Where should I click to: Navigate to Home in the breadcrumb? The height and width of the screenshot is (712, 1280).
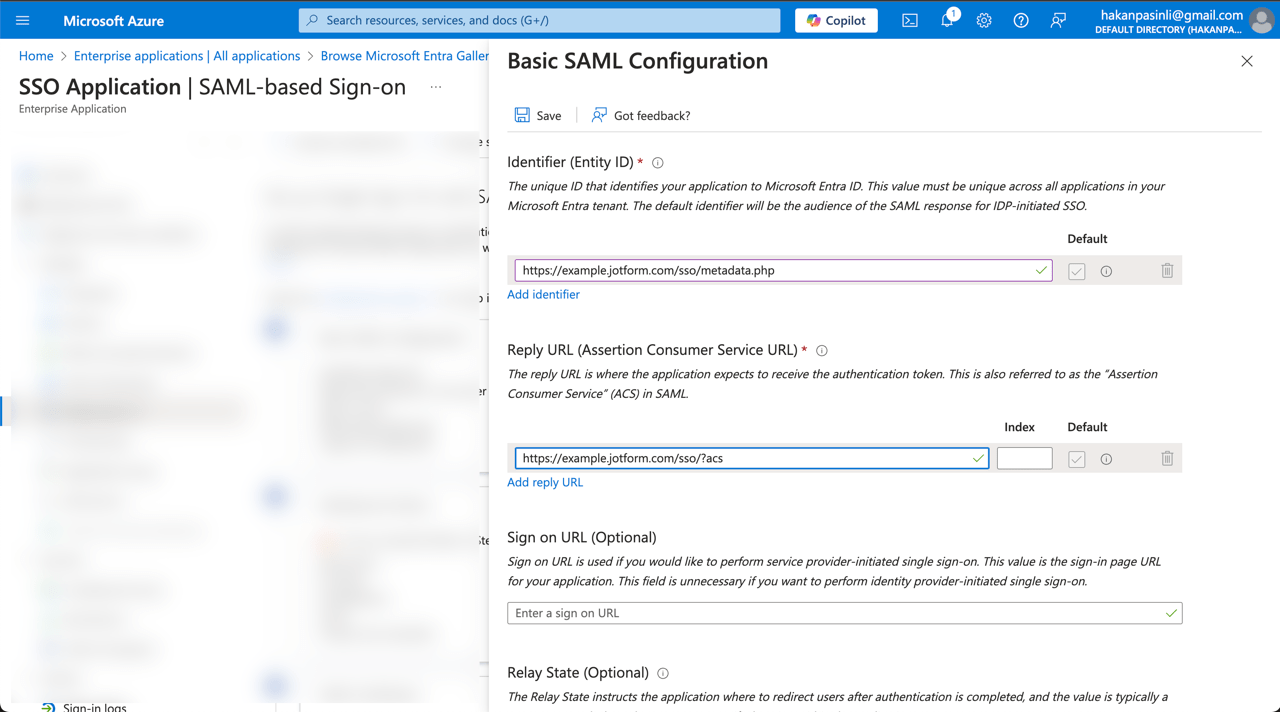(36, 56)
